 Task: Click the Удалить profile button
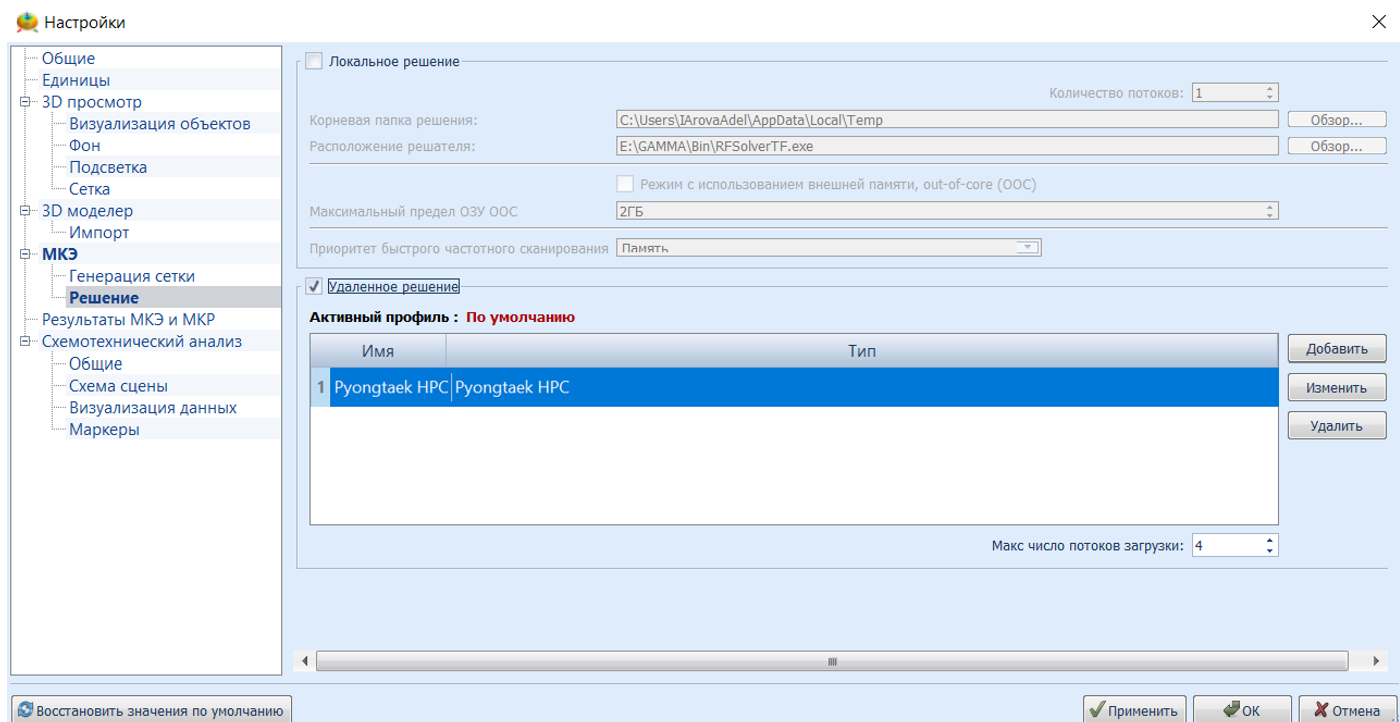[x=1336, y=426]
